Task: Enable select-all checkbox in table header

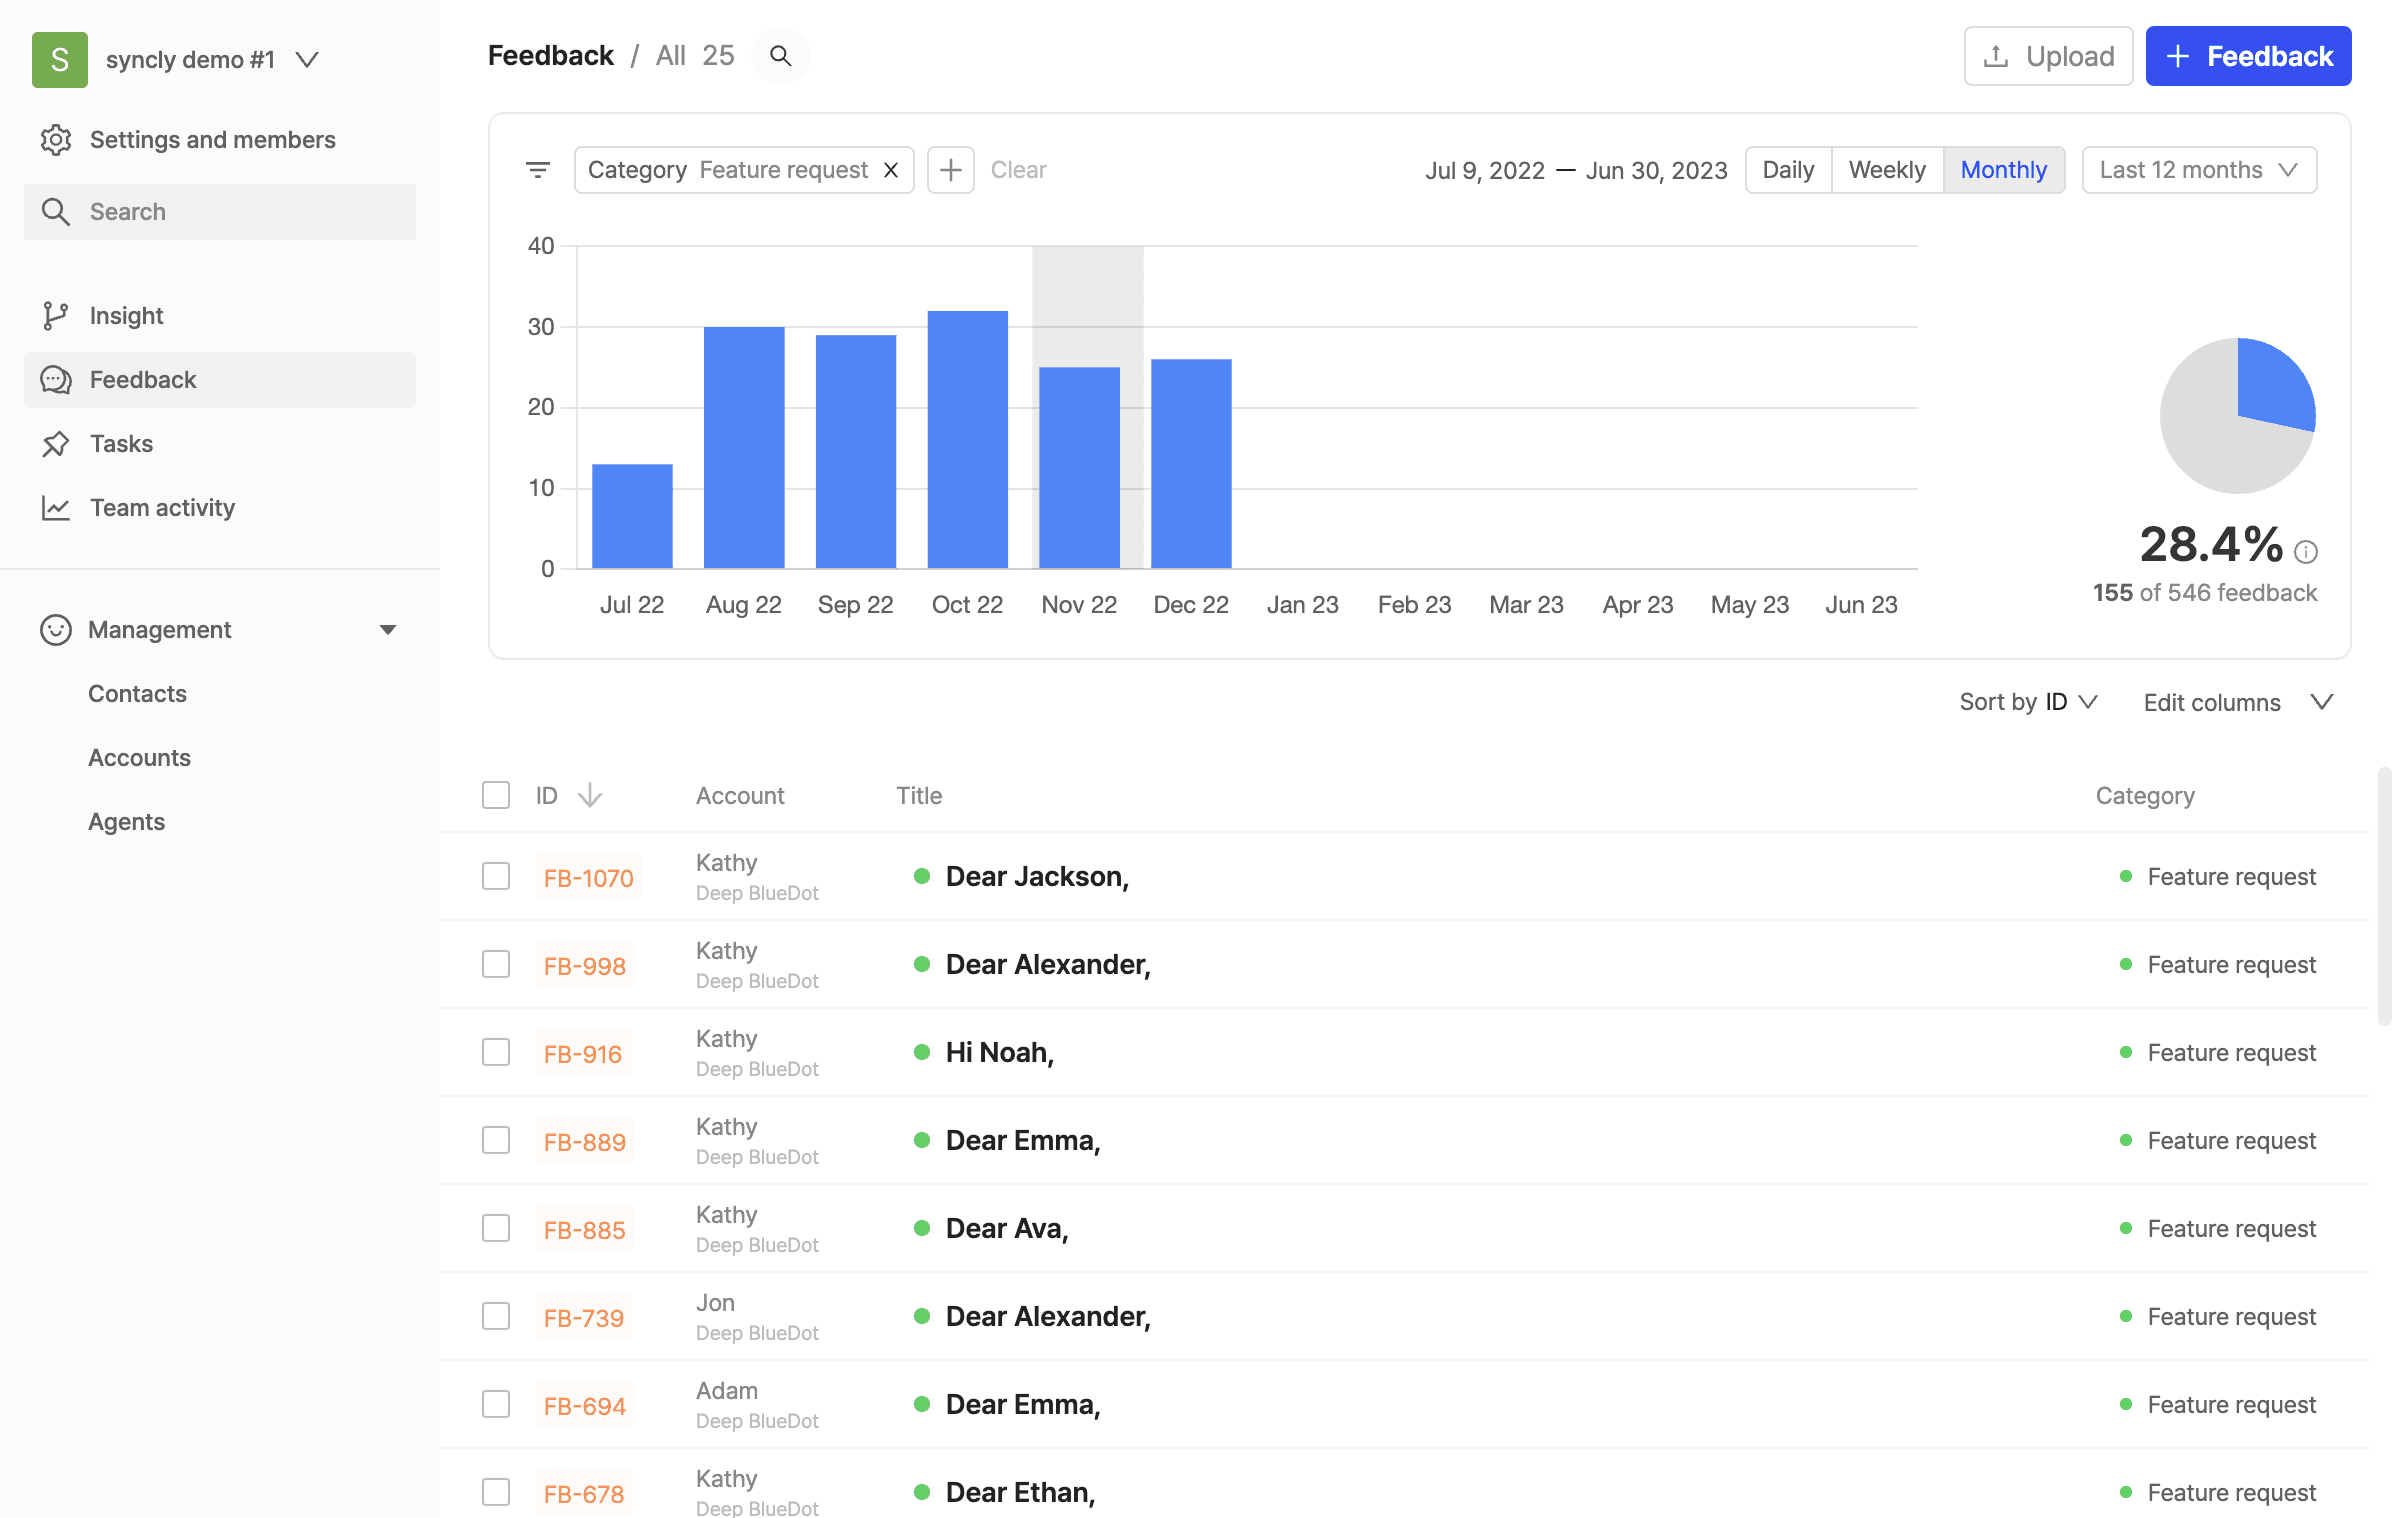Action: (496, 794)
